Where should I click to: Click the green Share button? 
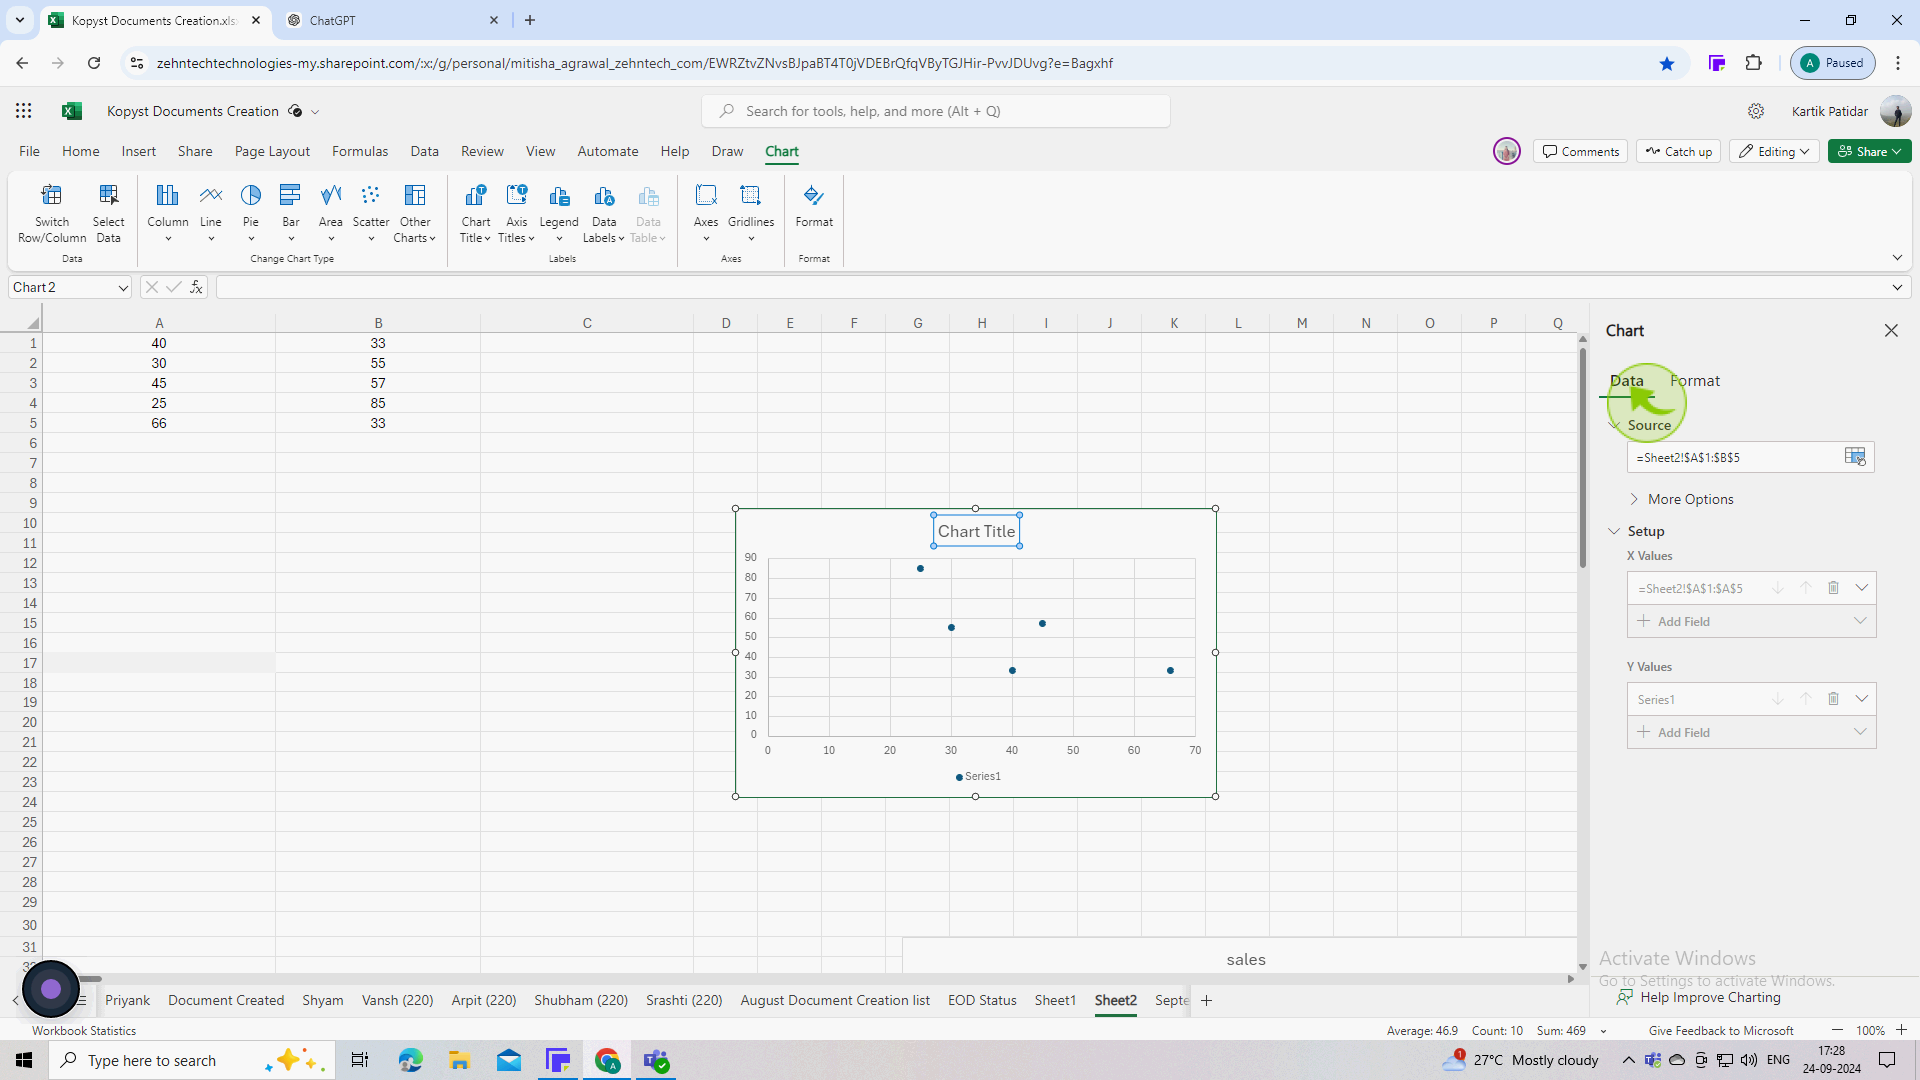[1869, 151]
